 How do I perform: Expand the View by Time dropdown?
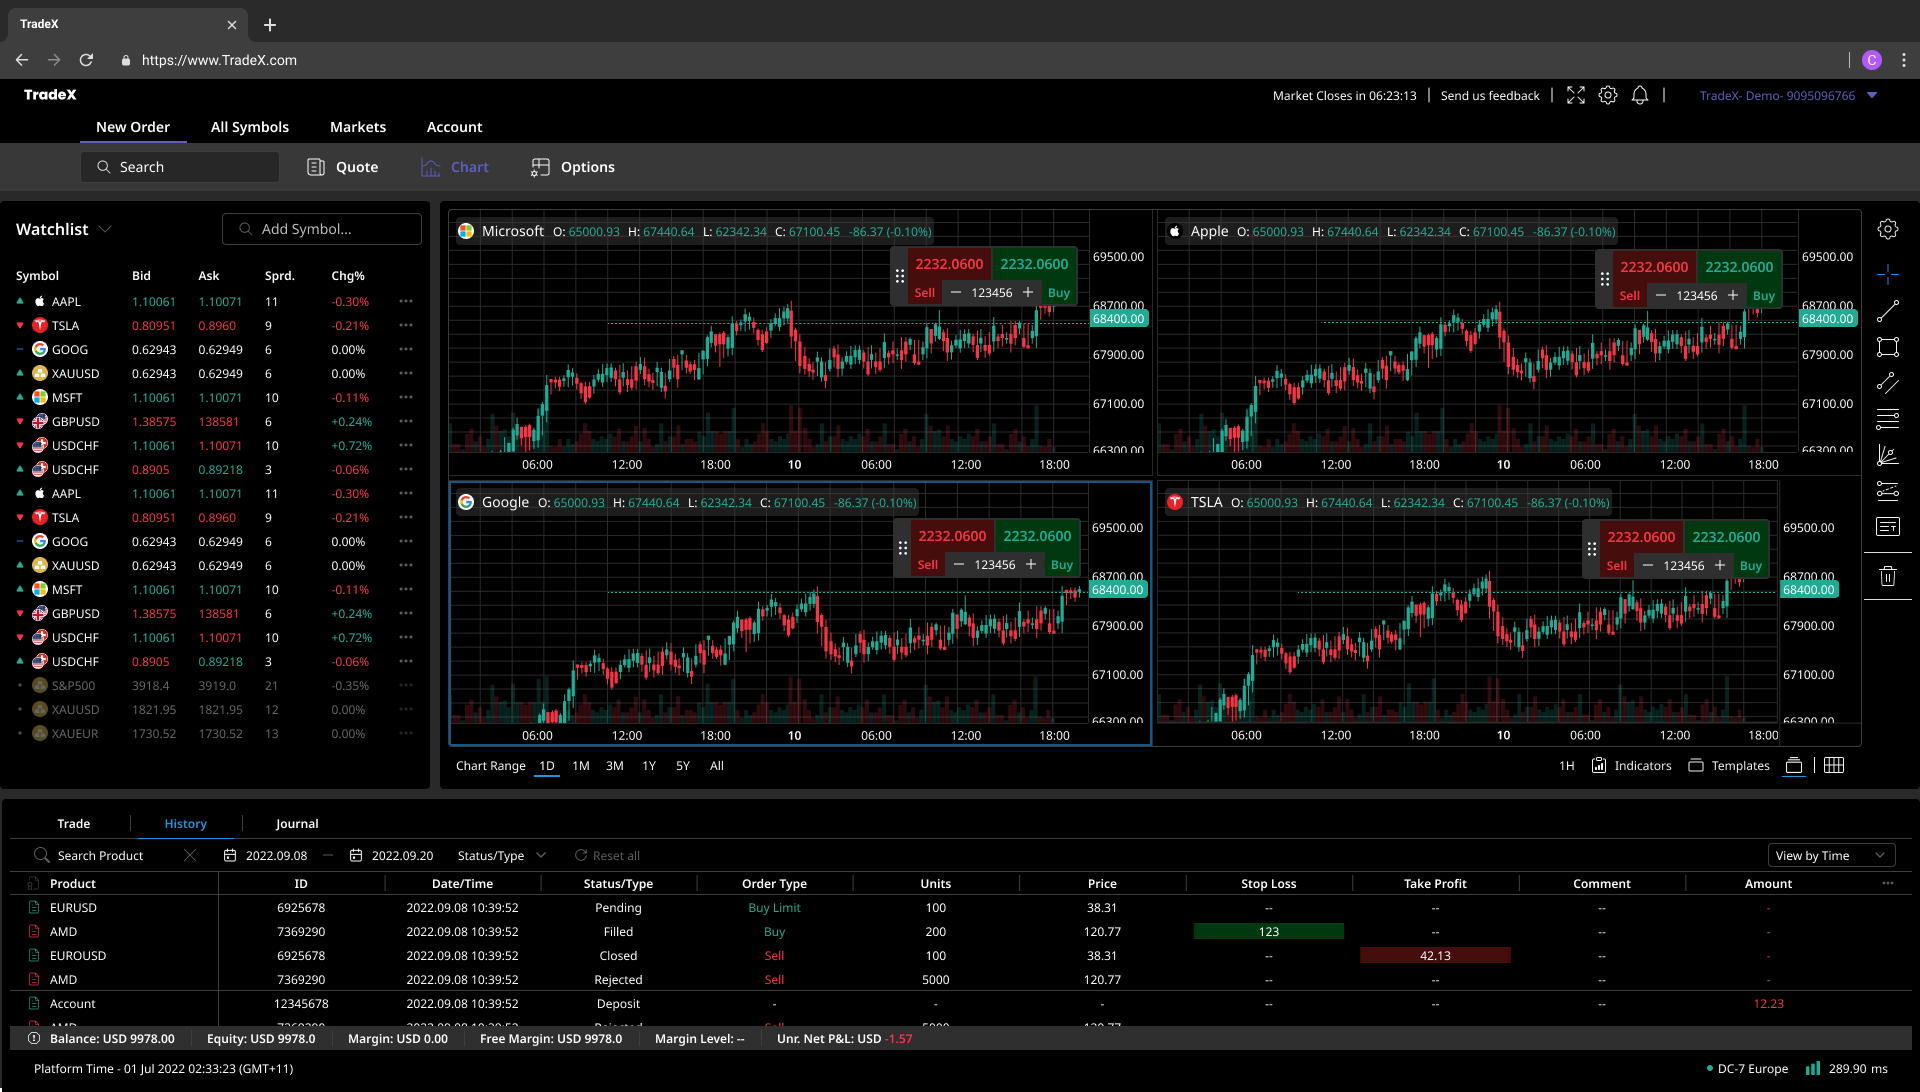[1831, 855]
